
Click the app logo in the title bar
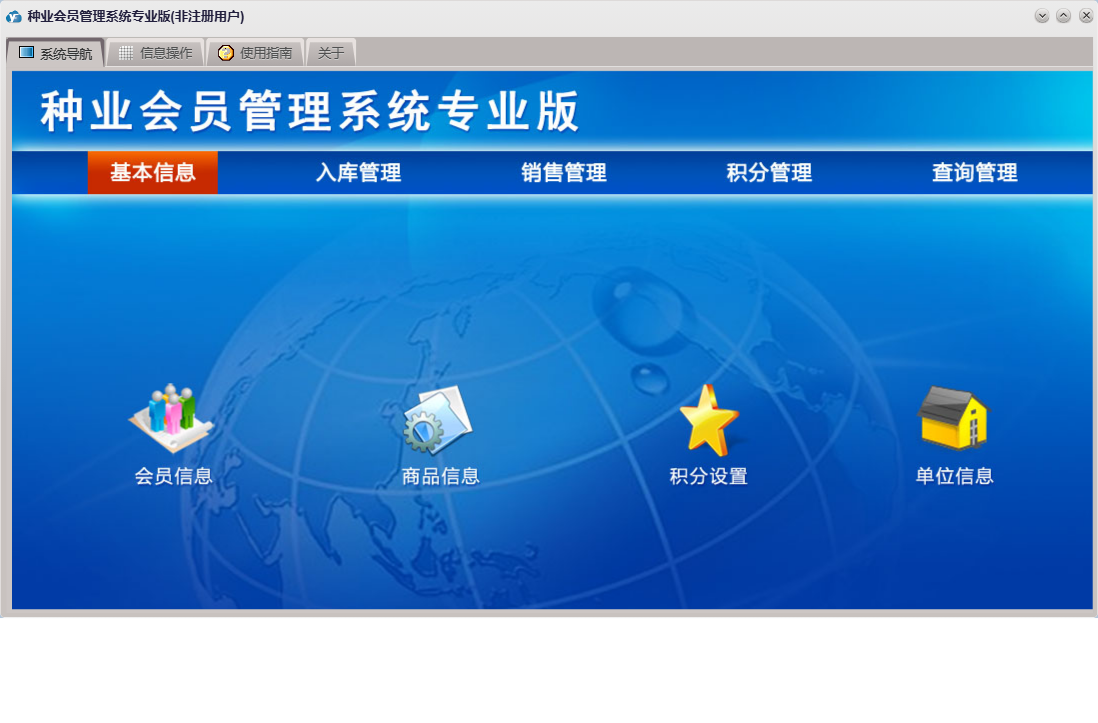coord(13,16)
